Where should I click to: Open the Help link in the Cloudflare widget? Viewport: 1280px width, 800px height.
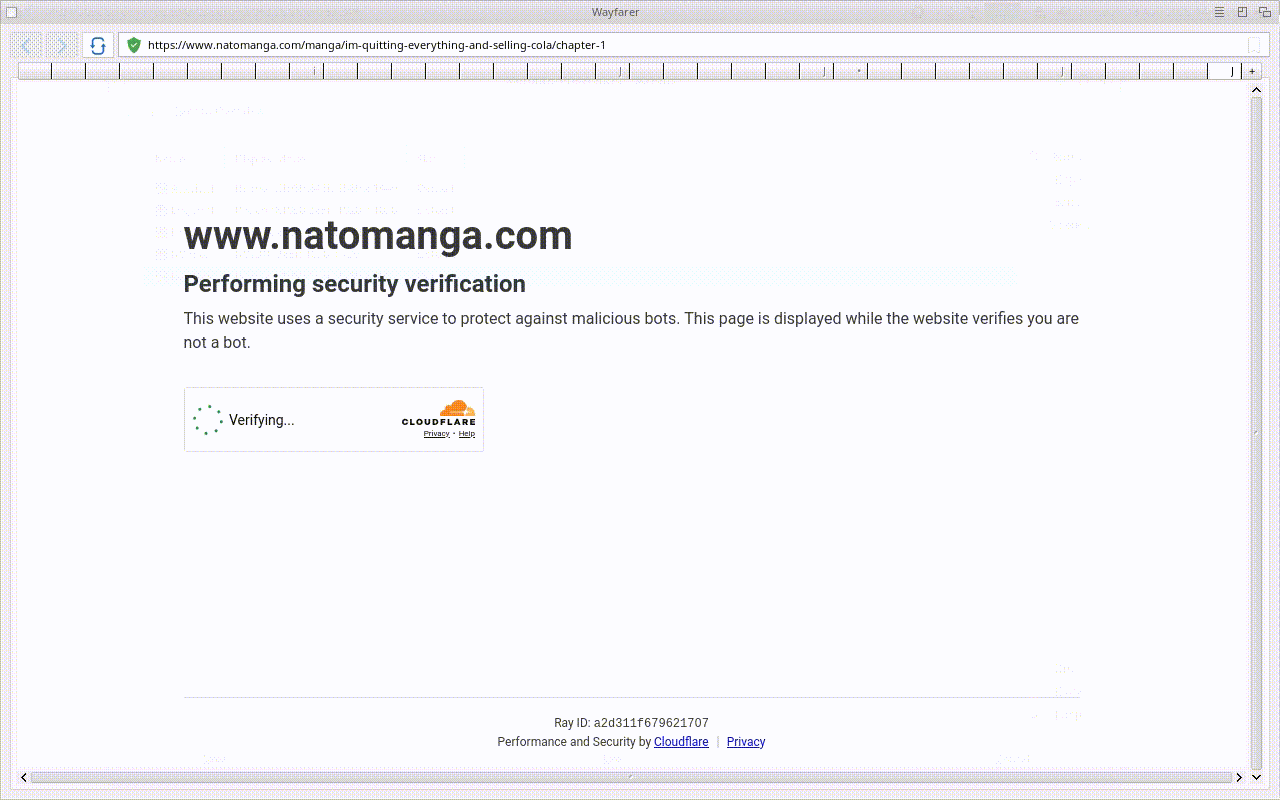coord(467,434)
